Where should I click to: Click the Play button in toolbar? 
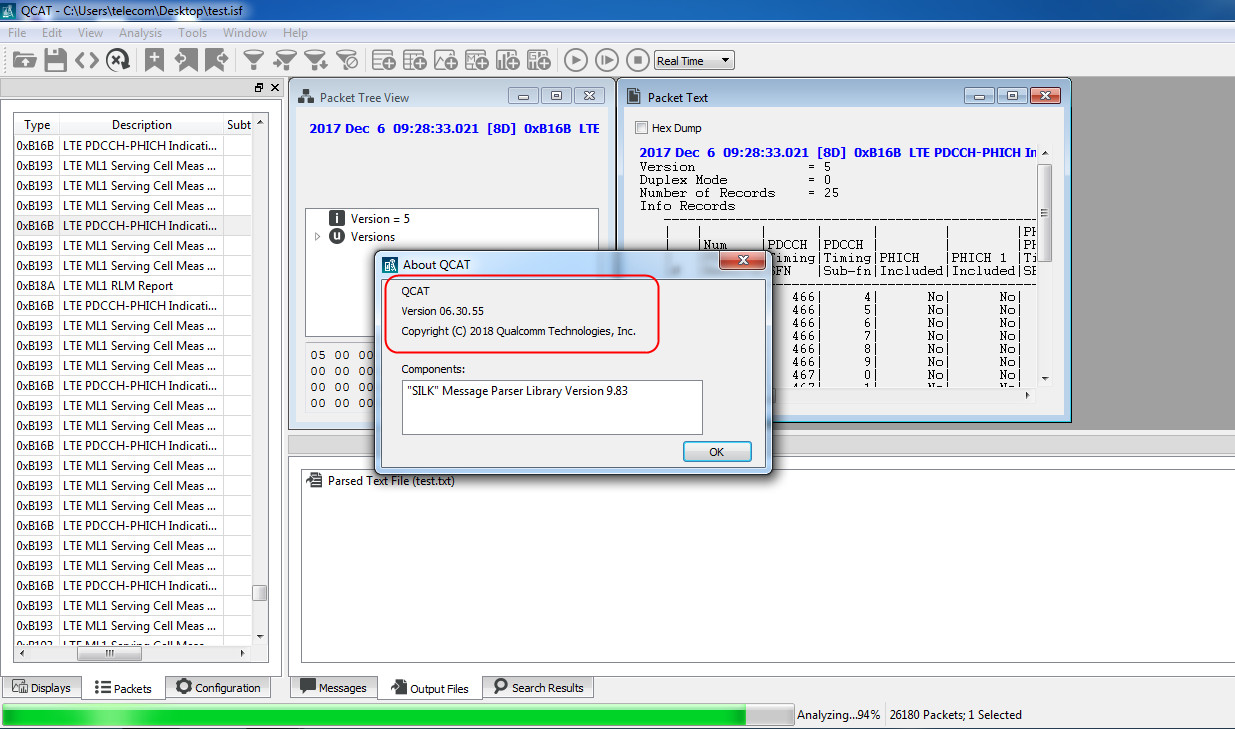point(575,60)
